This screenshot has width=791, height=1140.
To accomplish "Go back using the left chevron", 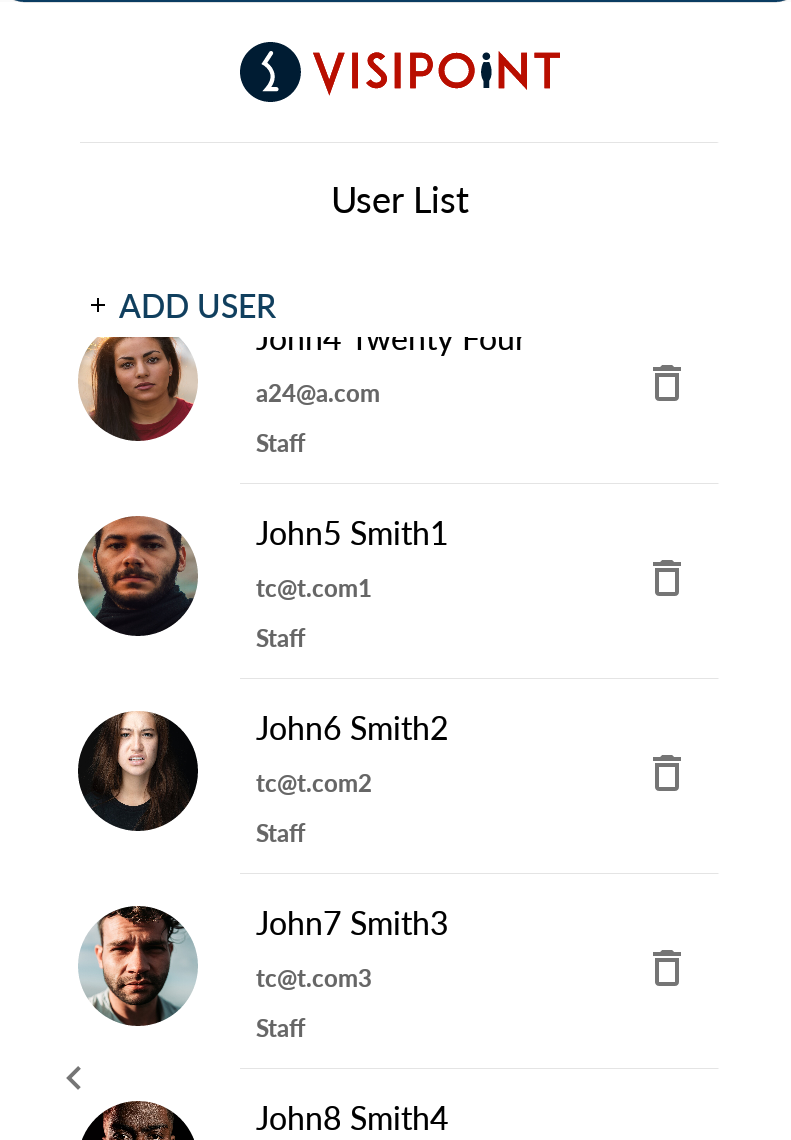I will 73,1078.
